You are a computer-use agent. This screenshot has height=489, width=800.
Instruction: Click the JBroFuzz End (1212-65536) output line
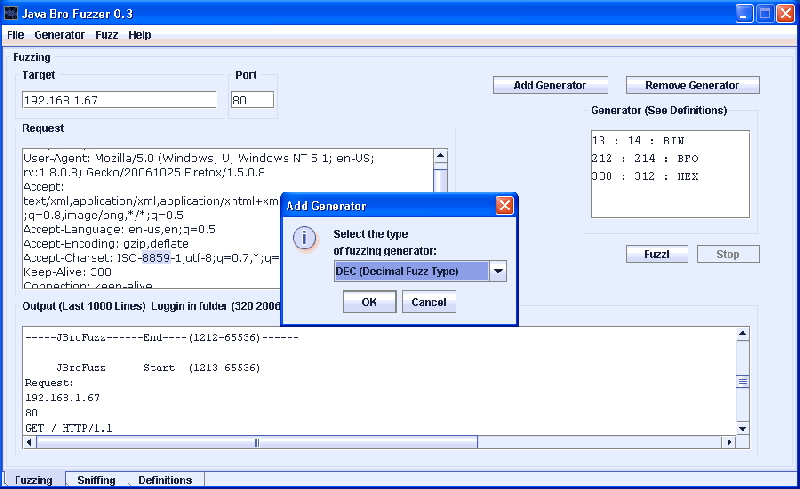[x=162, y=337]
